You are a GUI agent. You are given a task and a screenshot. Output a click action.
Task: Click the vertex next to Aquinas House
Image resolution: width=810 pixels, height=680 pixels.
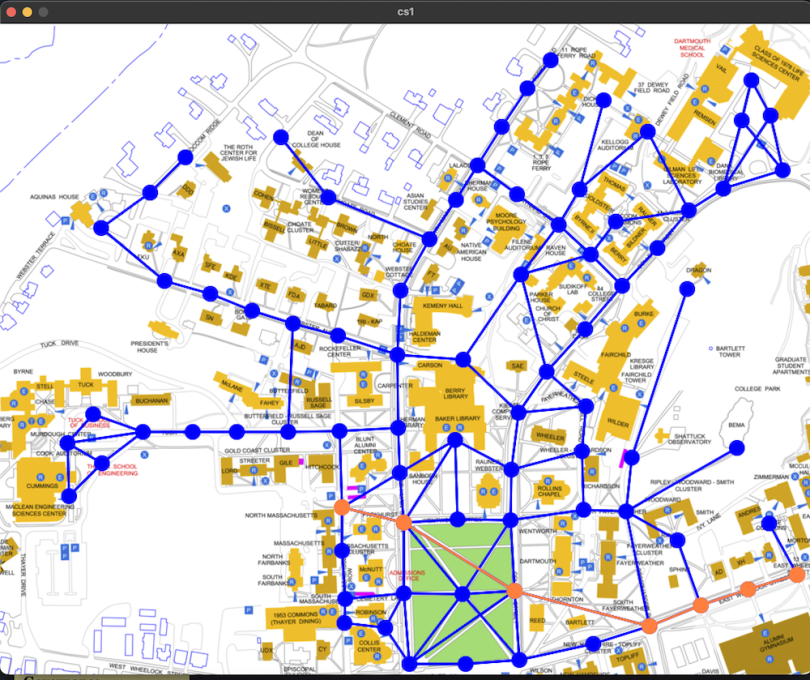[101, 228]
